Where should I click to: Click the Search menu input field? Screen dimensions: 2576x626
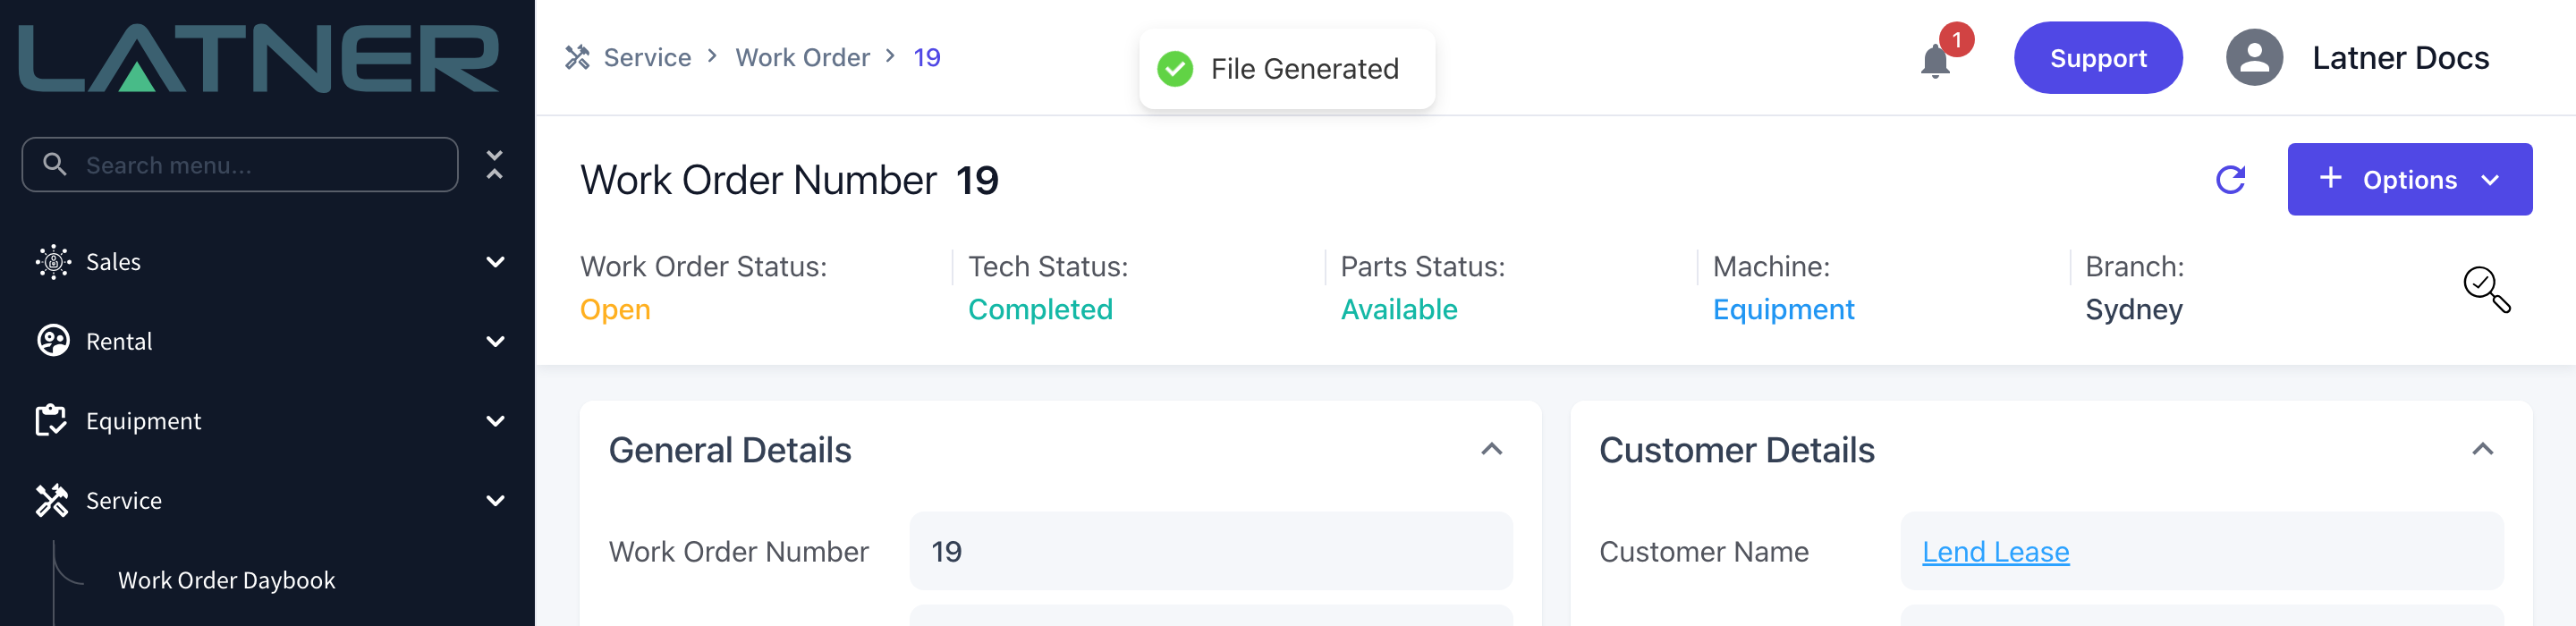240,165
